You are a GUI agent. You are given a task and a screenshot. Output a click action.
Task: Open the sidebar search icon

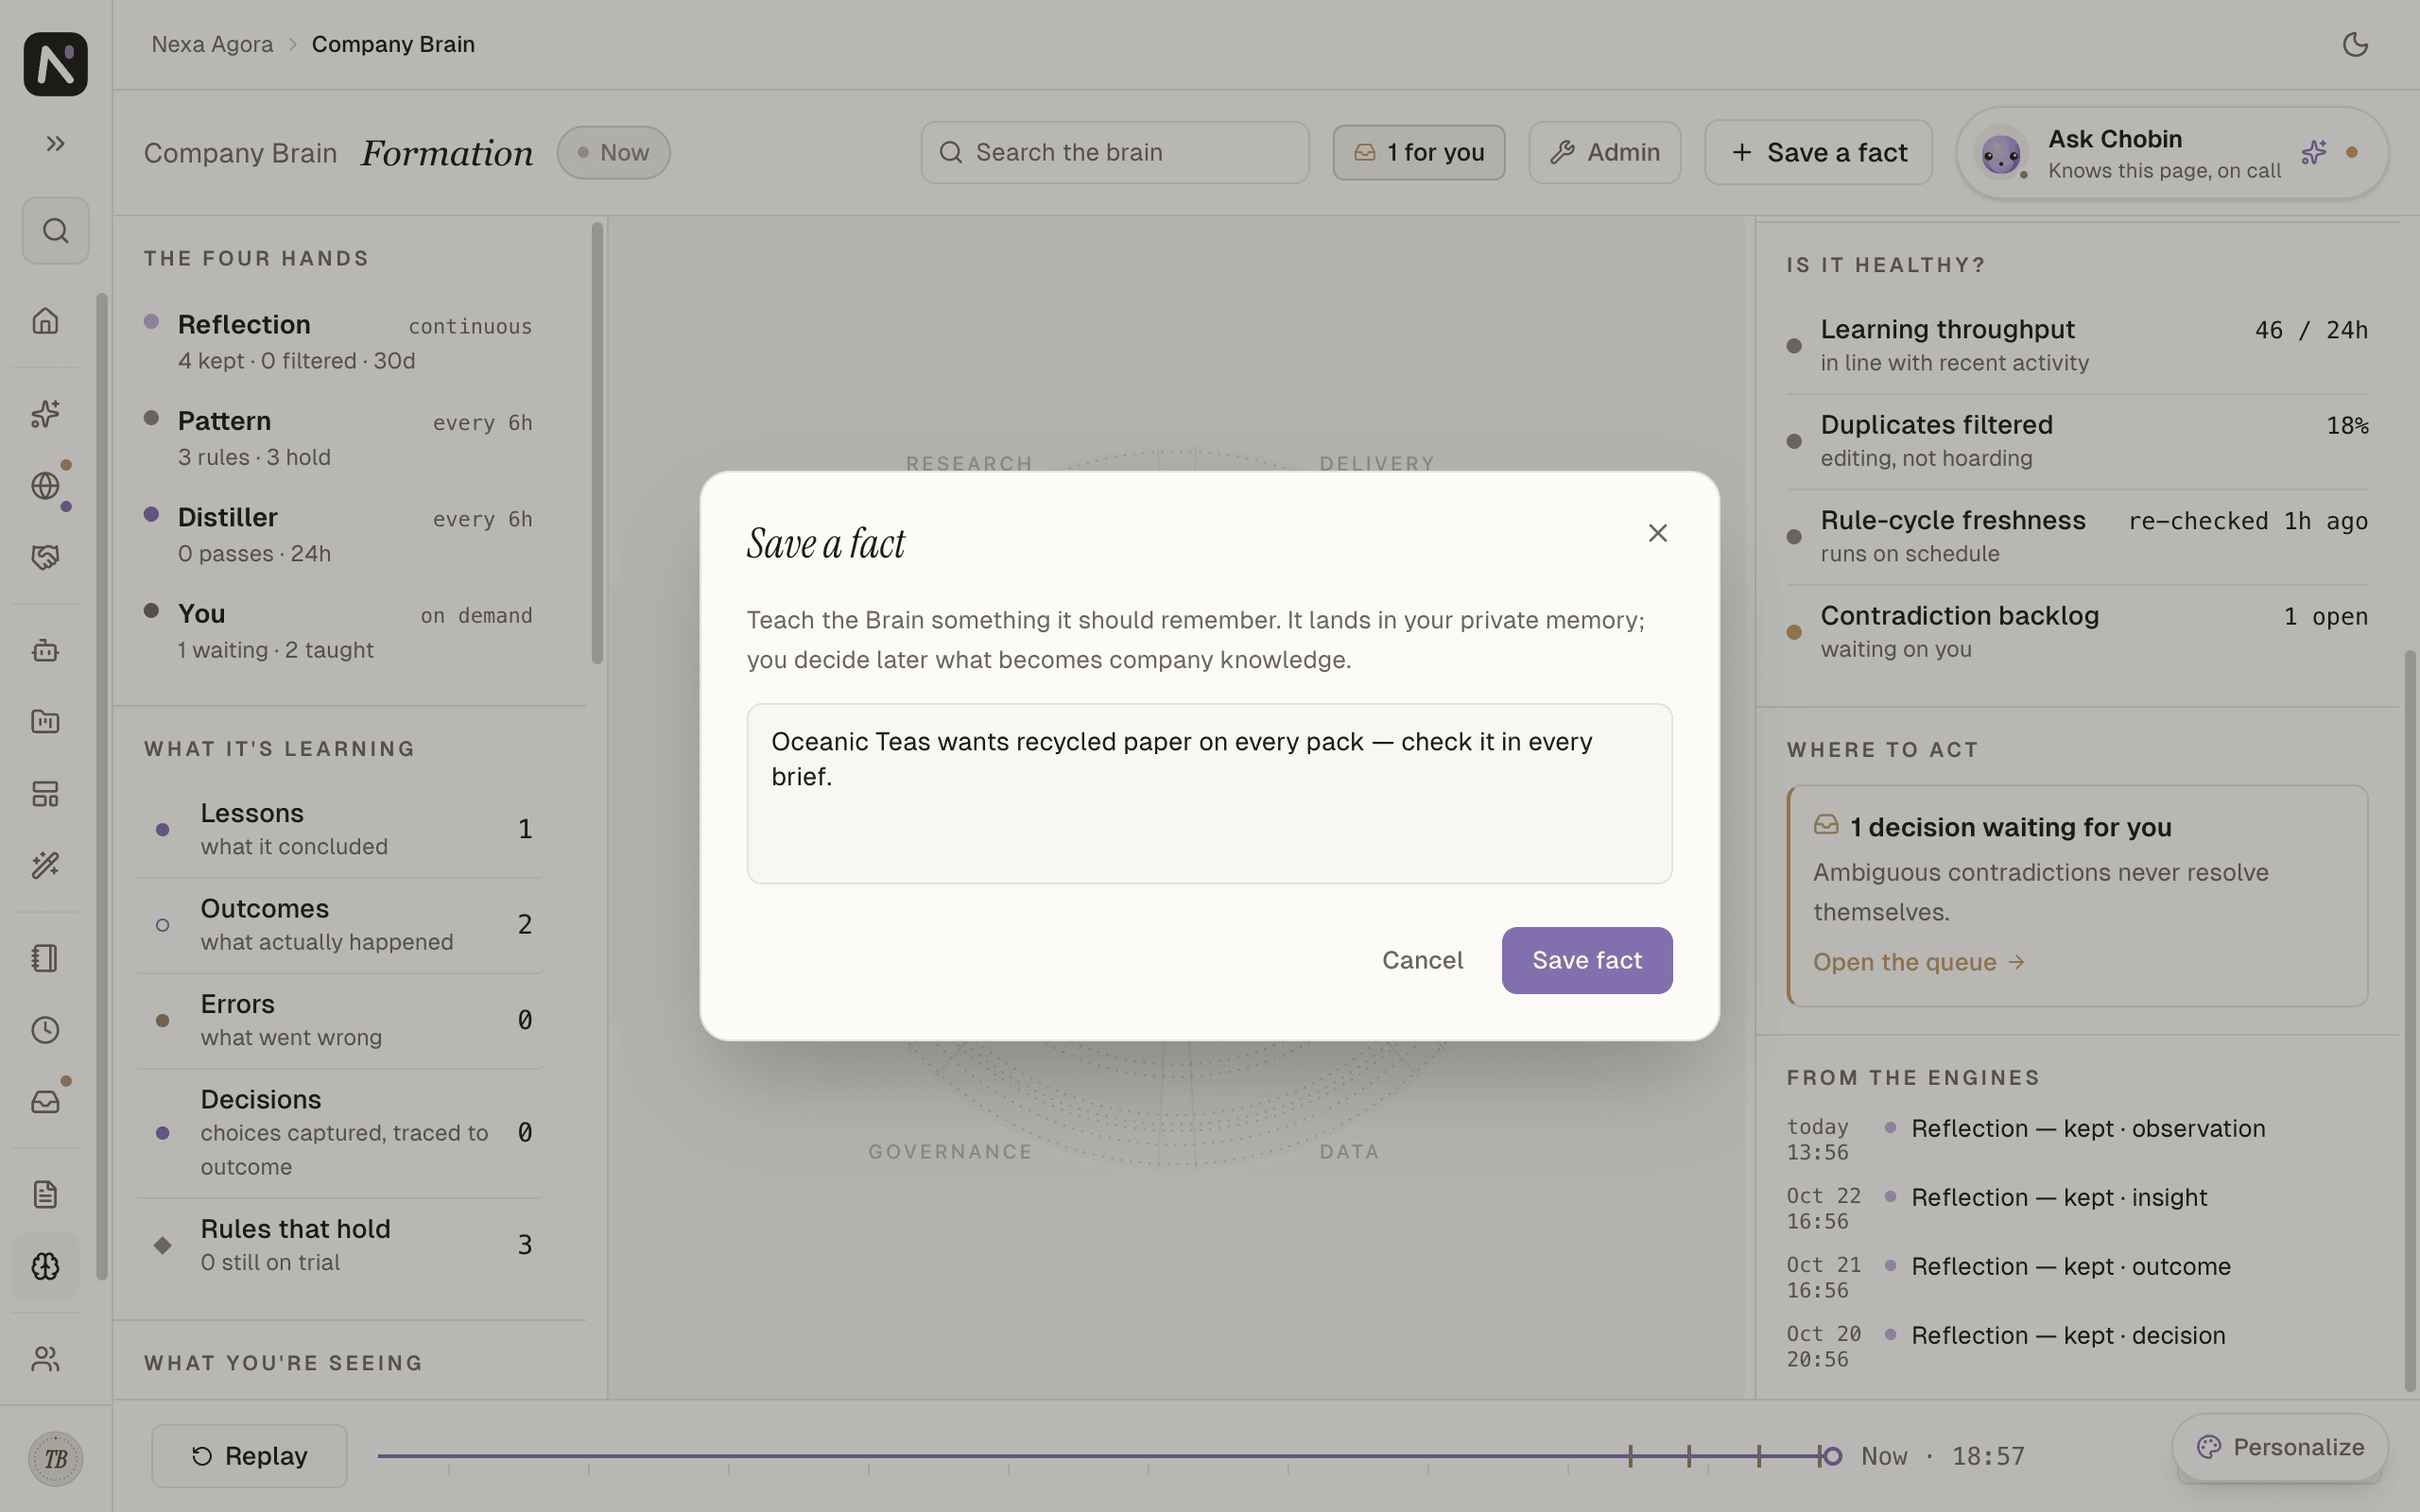coord(55,231)
